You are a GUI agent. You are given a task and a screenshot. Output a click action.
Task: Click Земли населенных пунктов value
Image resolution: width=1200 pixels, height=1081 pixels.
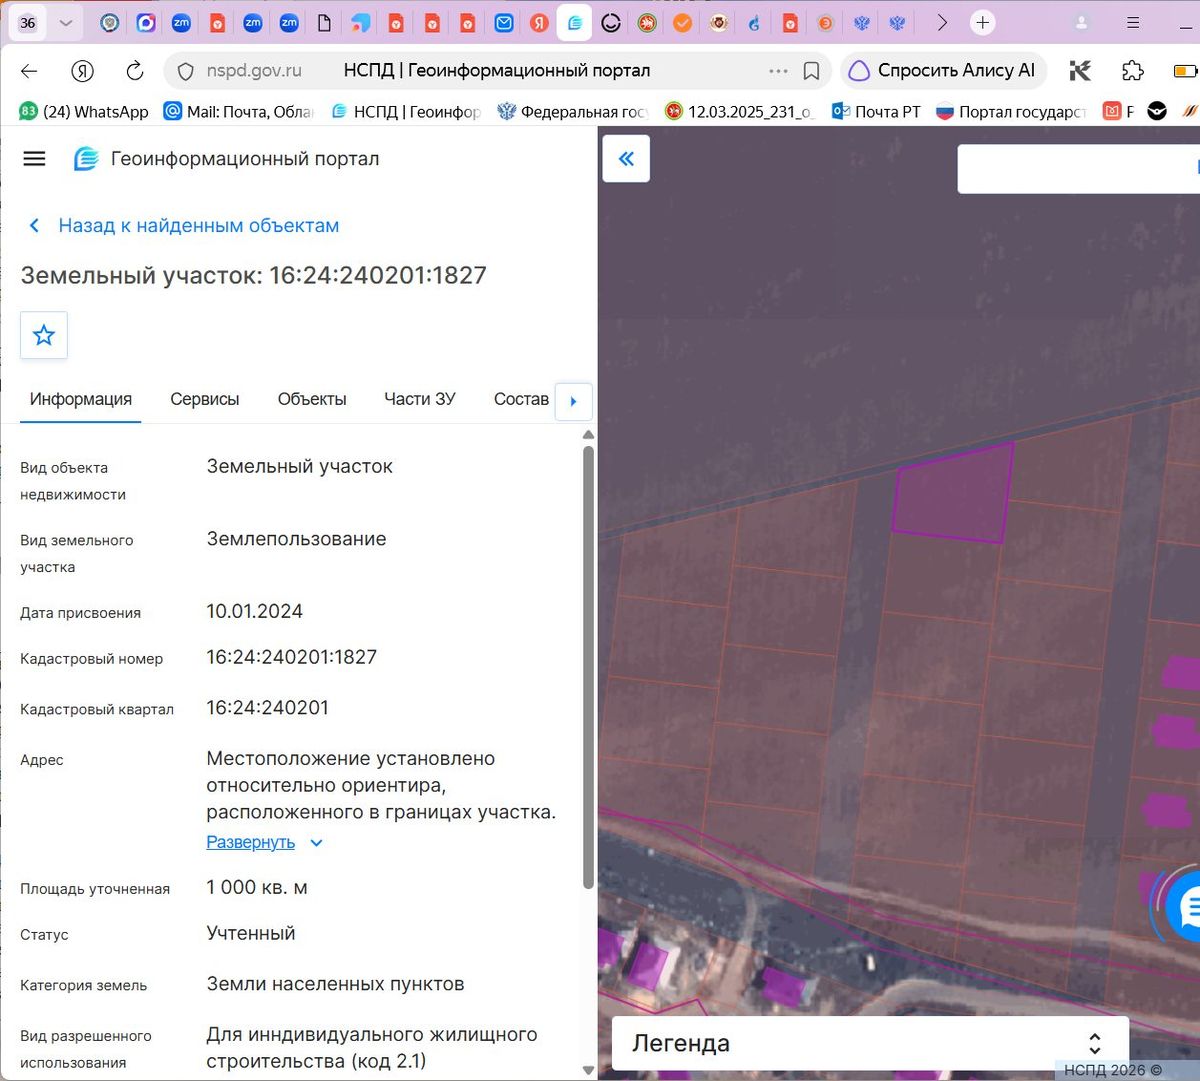335,984
